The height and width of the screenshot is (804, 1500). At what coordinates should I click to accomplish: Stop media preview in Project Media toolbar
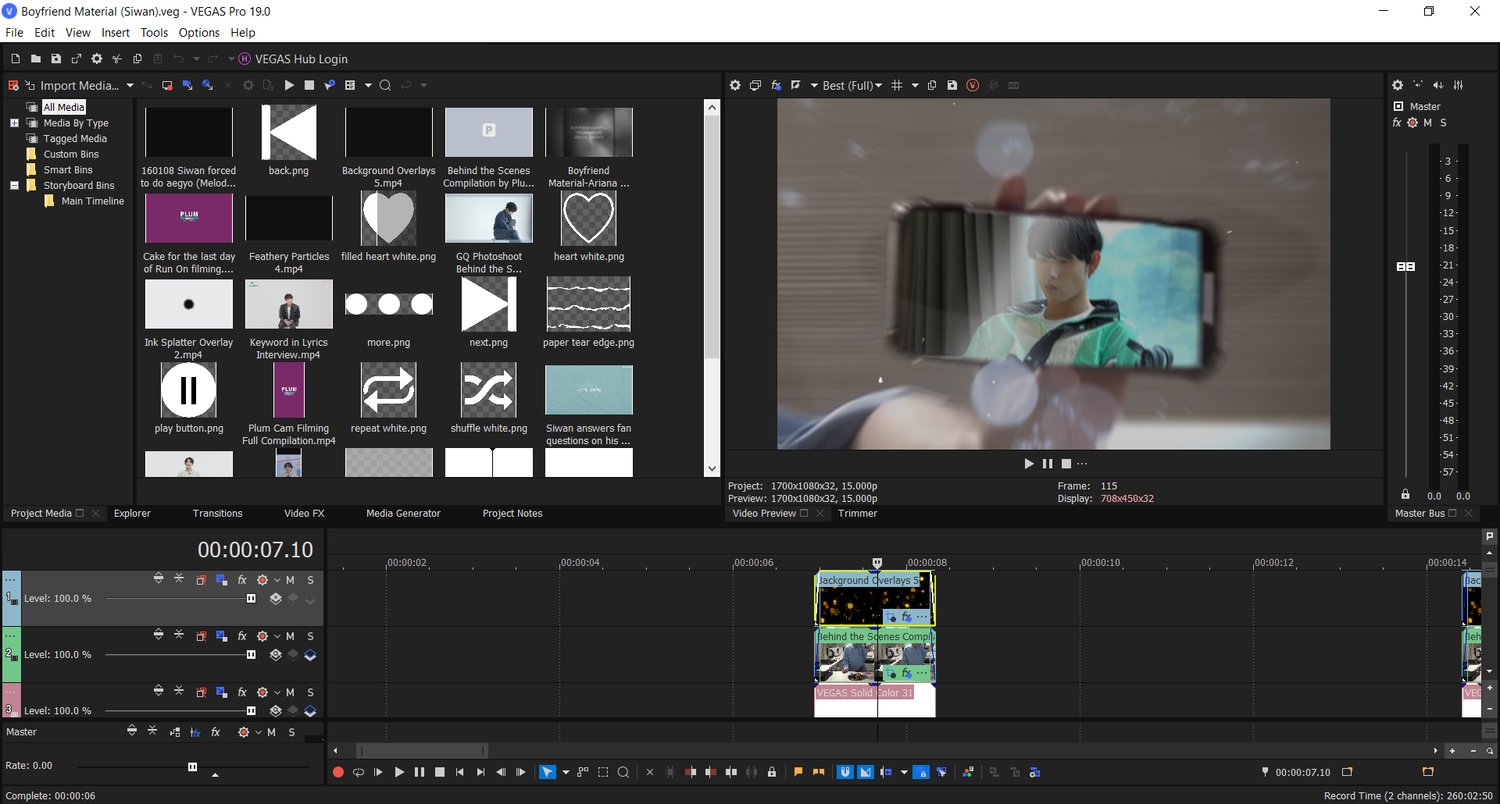(309, 85)
